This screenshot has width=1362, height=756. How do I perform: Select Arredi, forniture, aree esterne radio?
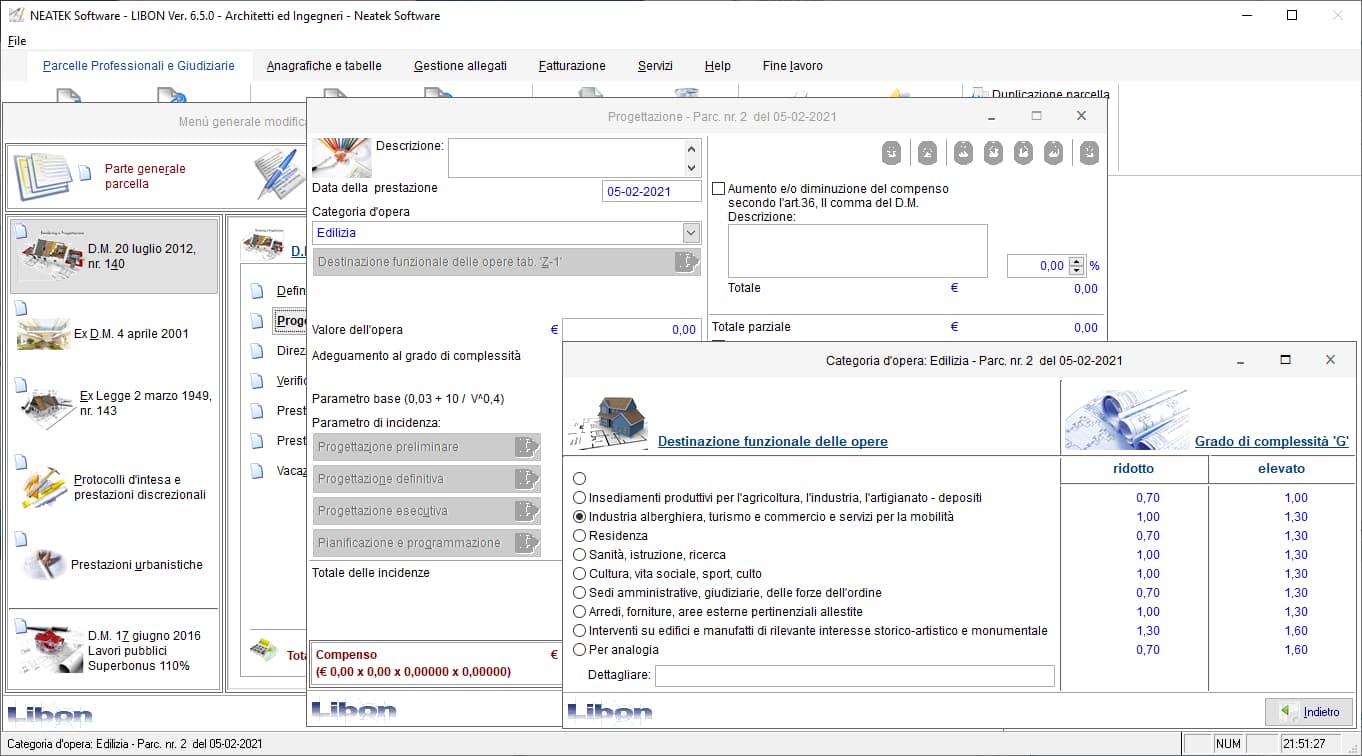(579, 612)
